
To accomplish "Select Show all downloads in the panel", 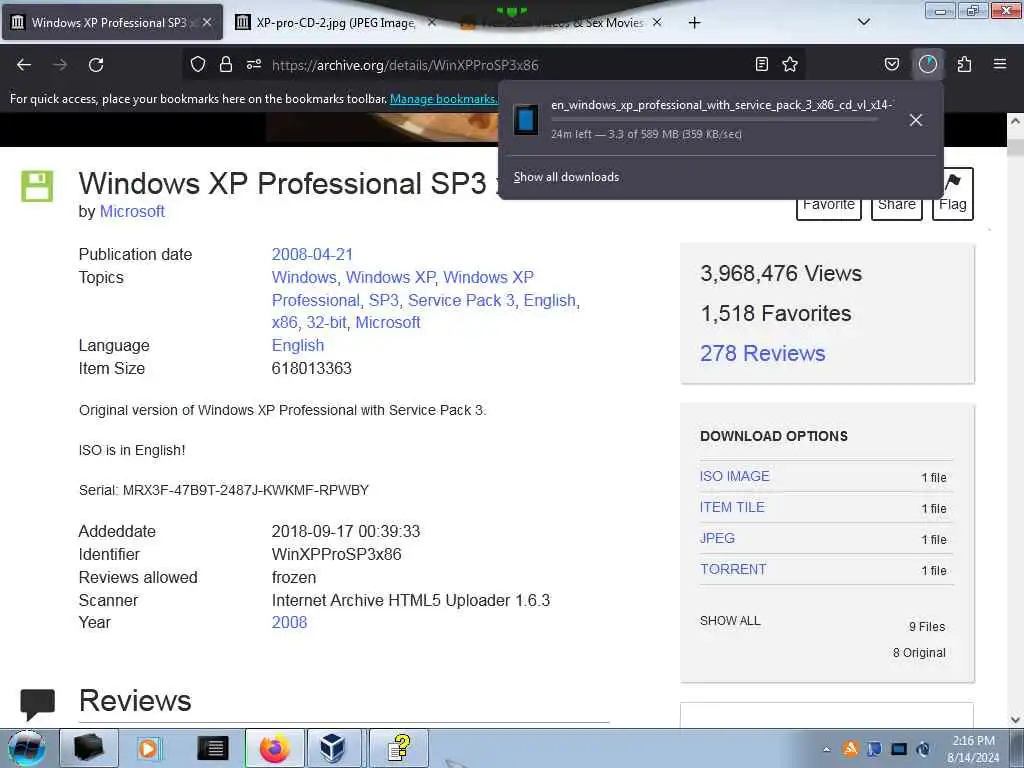I will tap(566, 177).
